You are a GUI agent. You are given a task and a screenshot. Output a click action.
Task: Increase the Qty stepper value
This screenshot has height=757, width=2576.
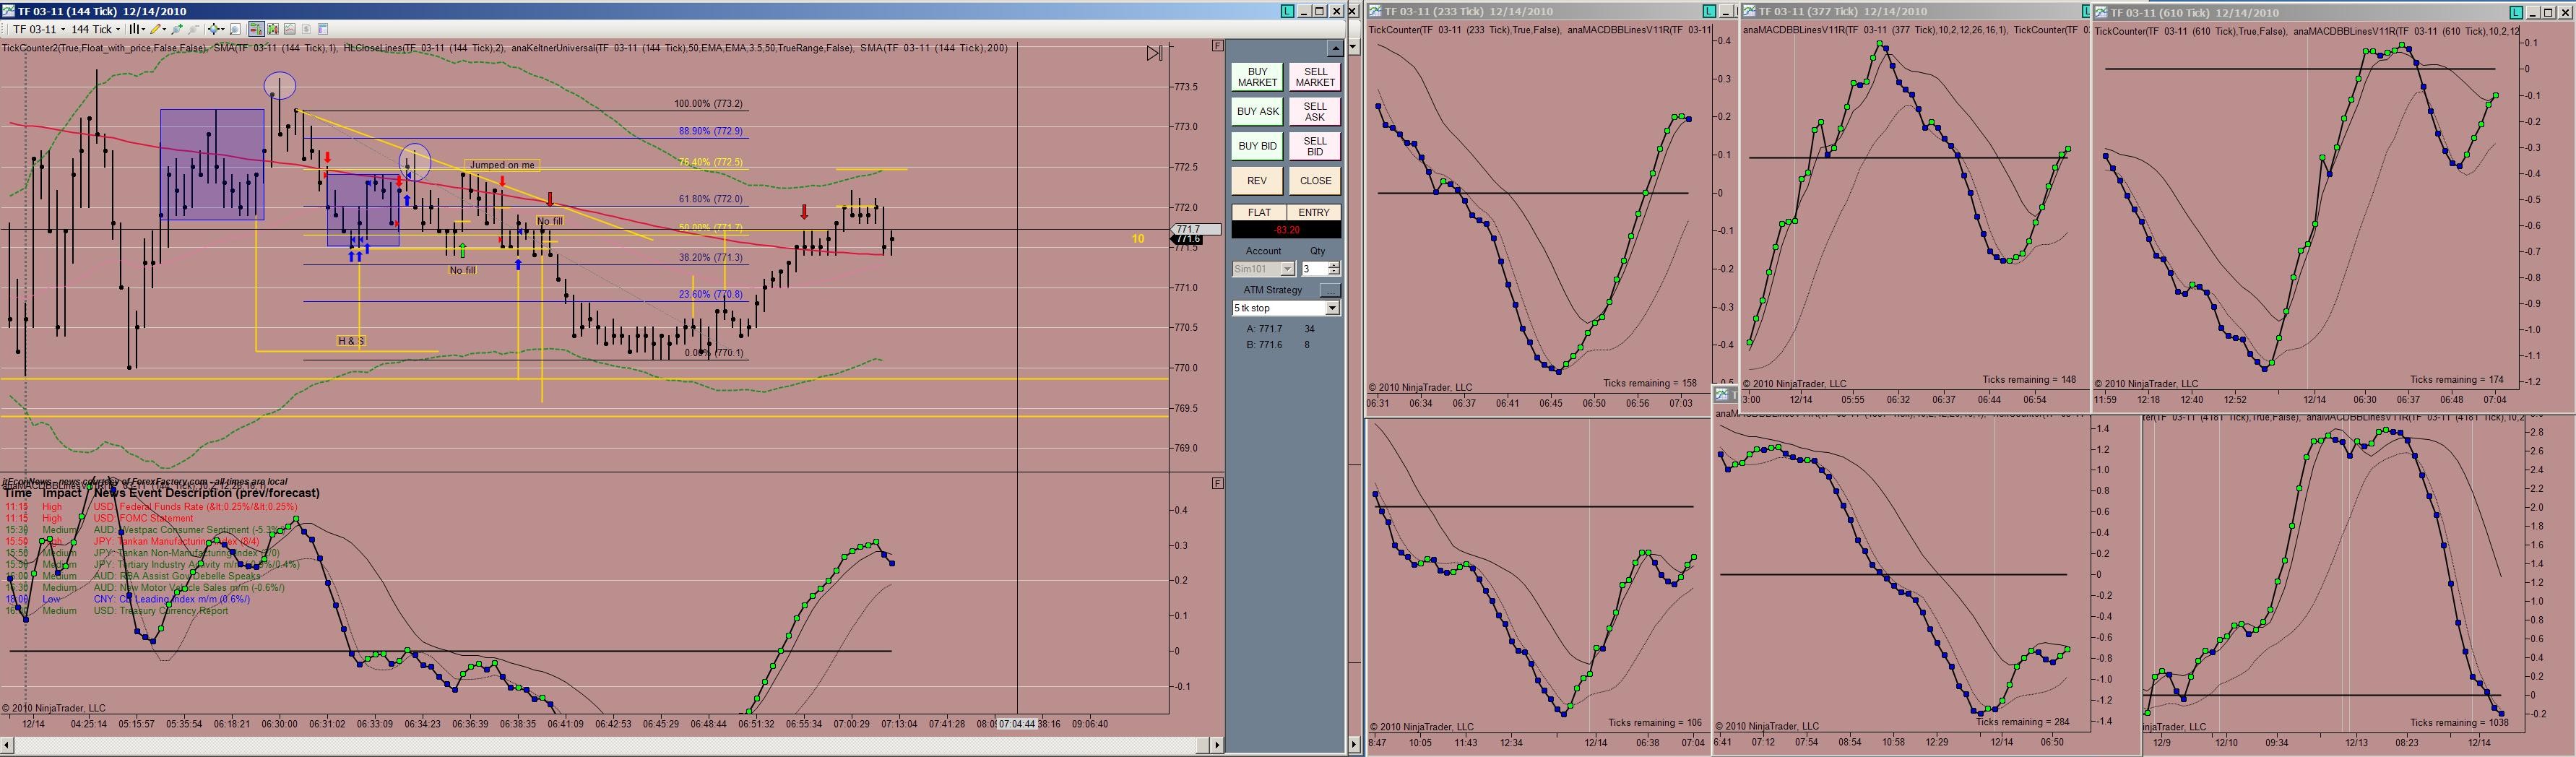pos(1333,265)
